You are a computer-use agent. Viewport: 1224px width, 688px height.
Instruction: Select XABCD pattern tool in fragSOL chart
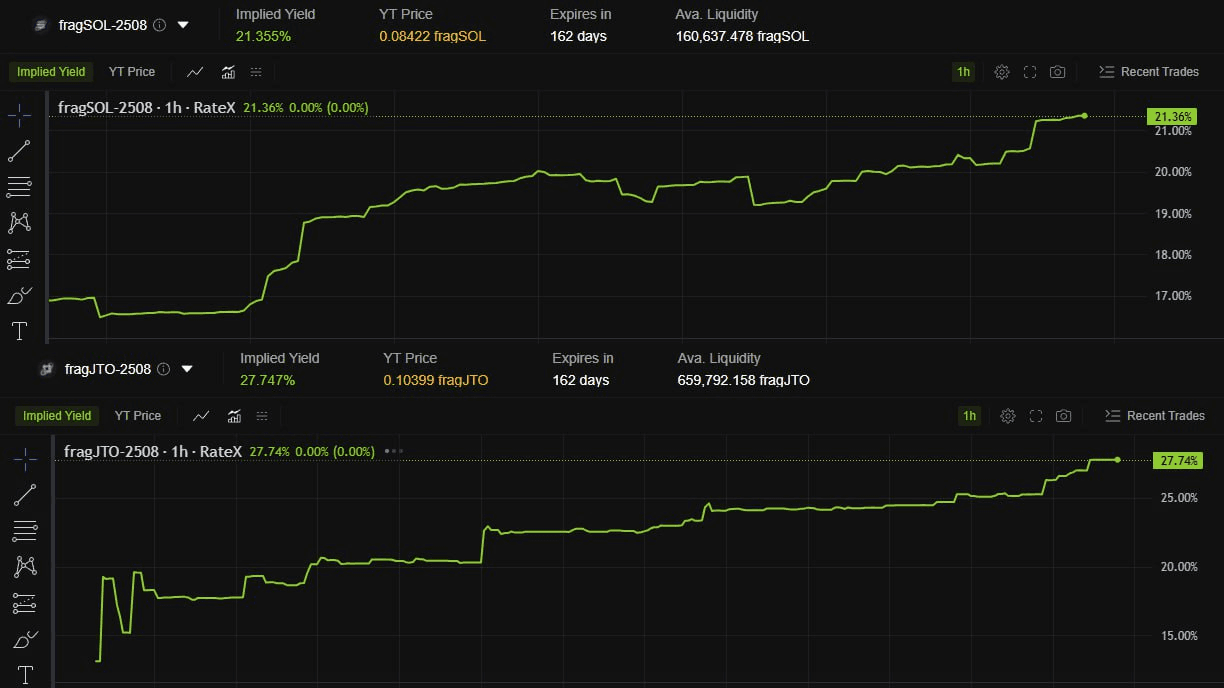coord(19,222)
